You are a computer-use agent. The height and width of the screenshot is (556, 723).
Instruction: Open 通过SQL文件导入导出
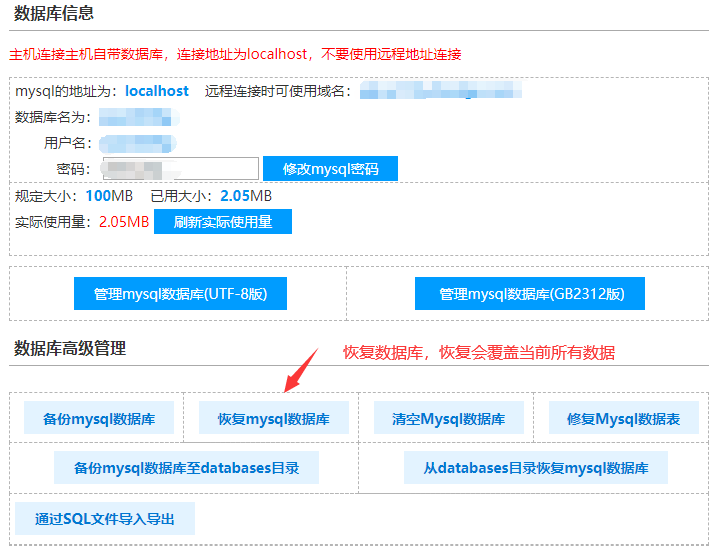point(105,519)
